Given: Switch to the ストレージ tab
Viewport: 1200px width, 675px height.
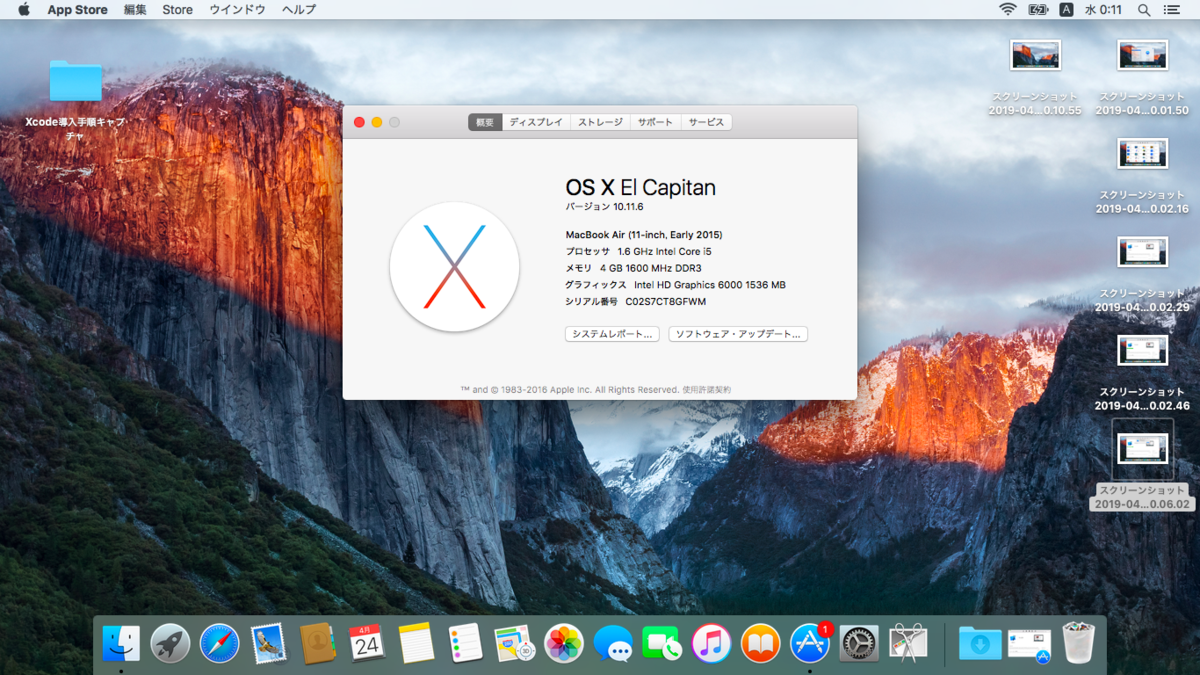Looking at the screenshot, I should click(x=600, y=122).
